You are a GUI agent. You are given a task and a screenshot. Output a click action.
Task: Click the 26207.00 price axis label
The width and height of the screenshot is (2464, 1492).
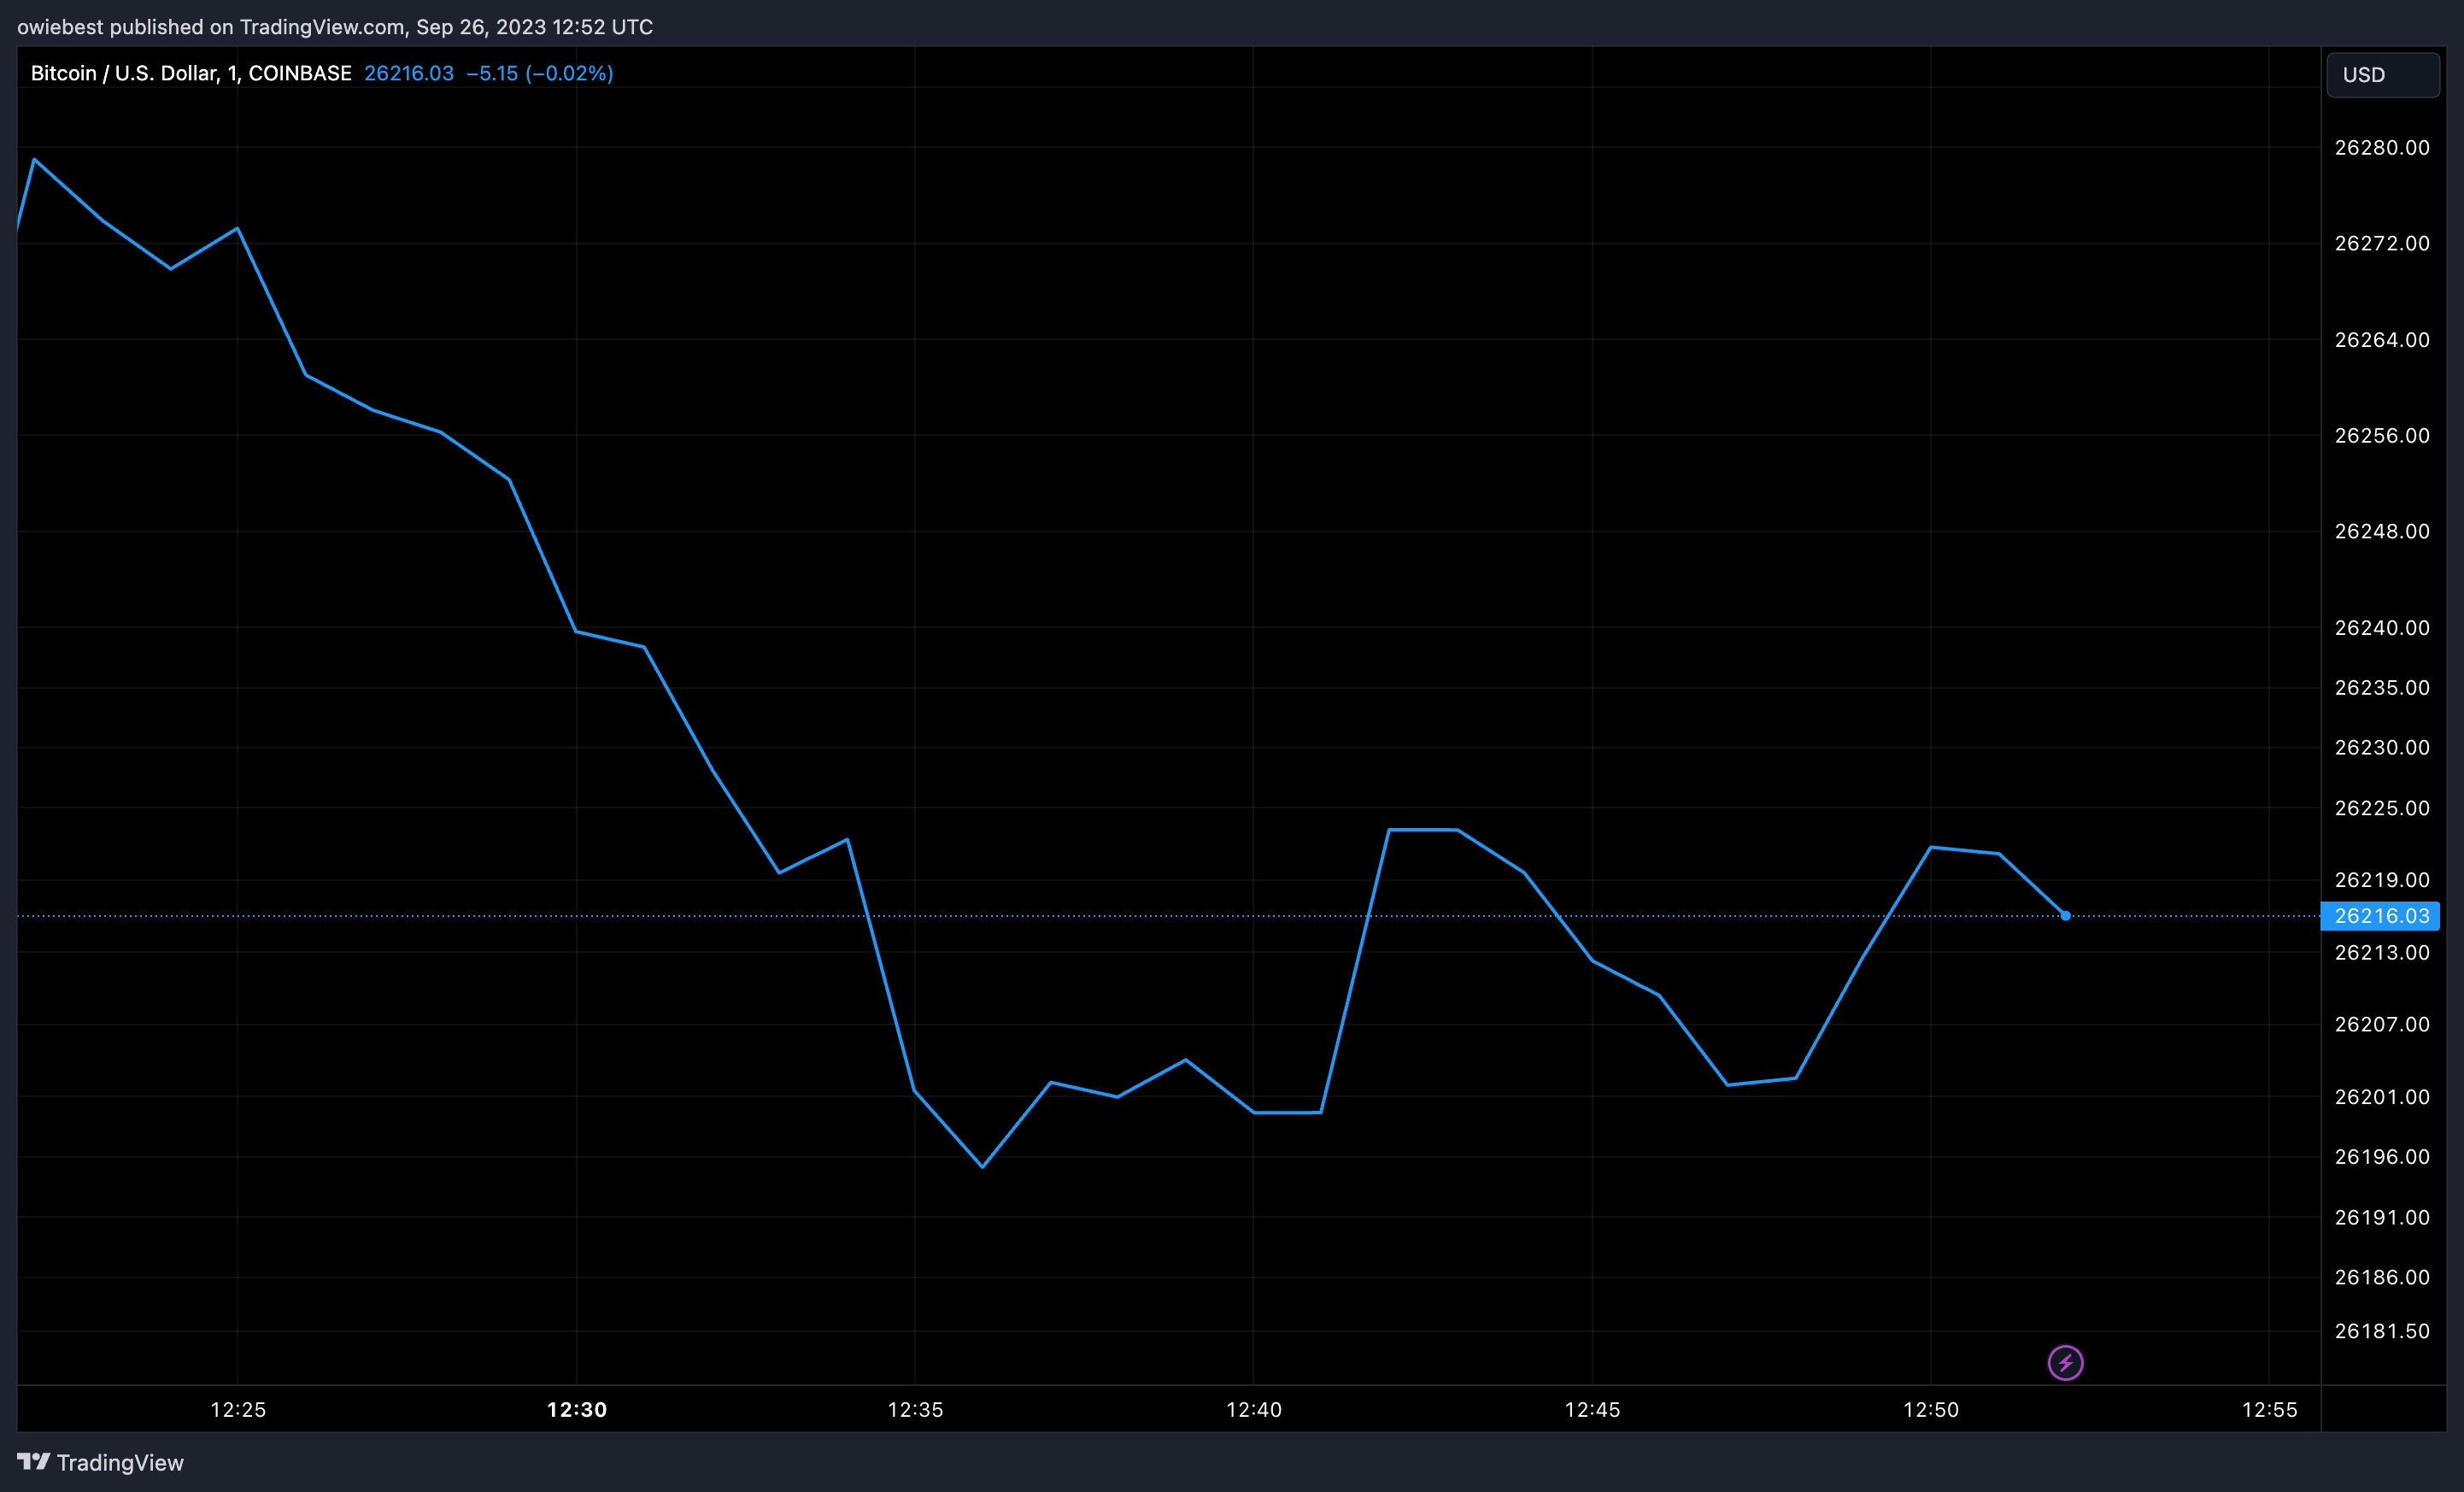2382,1025
